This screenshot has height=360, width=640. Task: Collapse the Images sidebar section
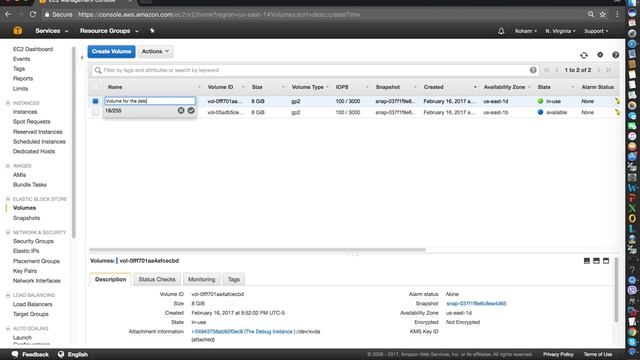8,166
